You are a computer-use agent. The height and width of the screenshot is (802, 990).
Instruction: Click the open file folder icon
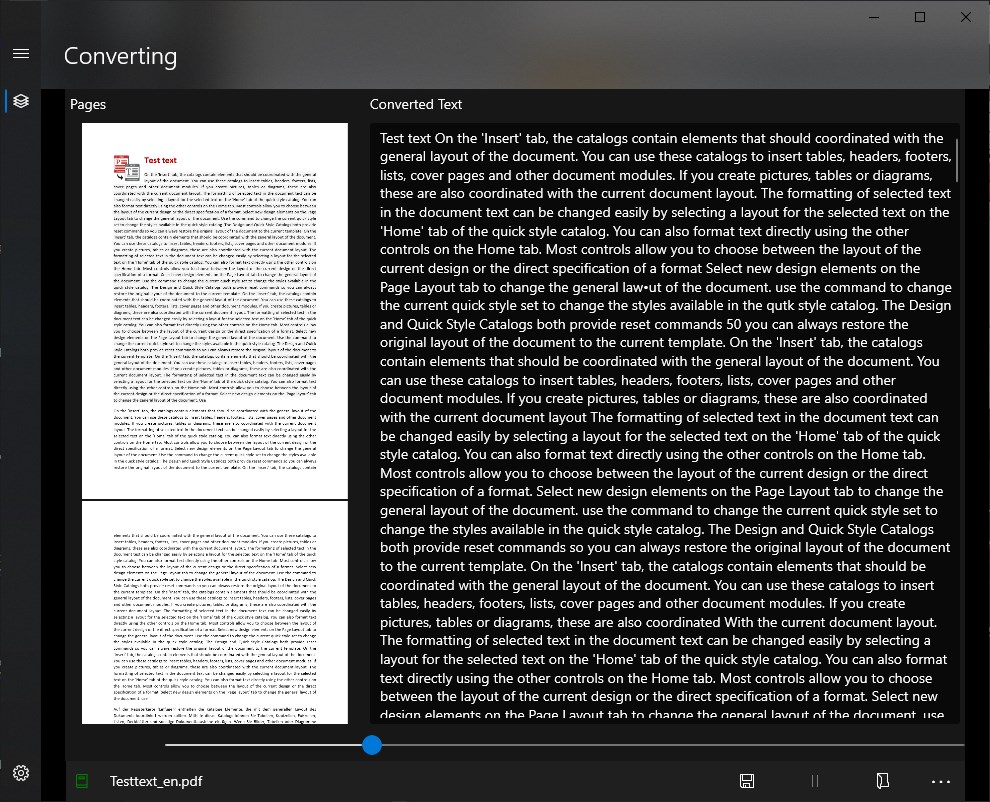point(883,781)
